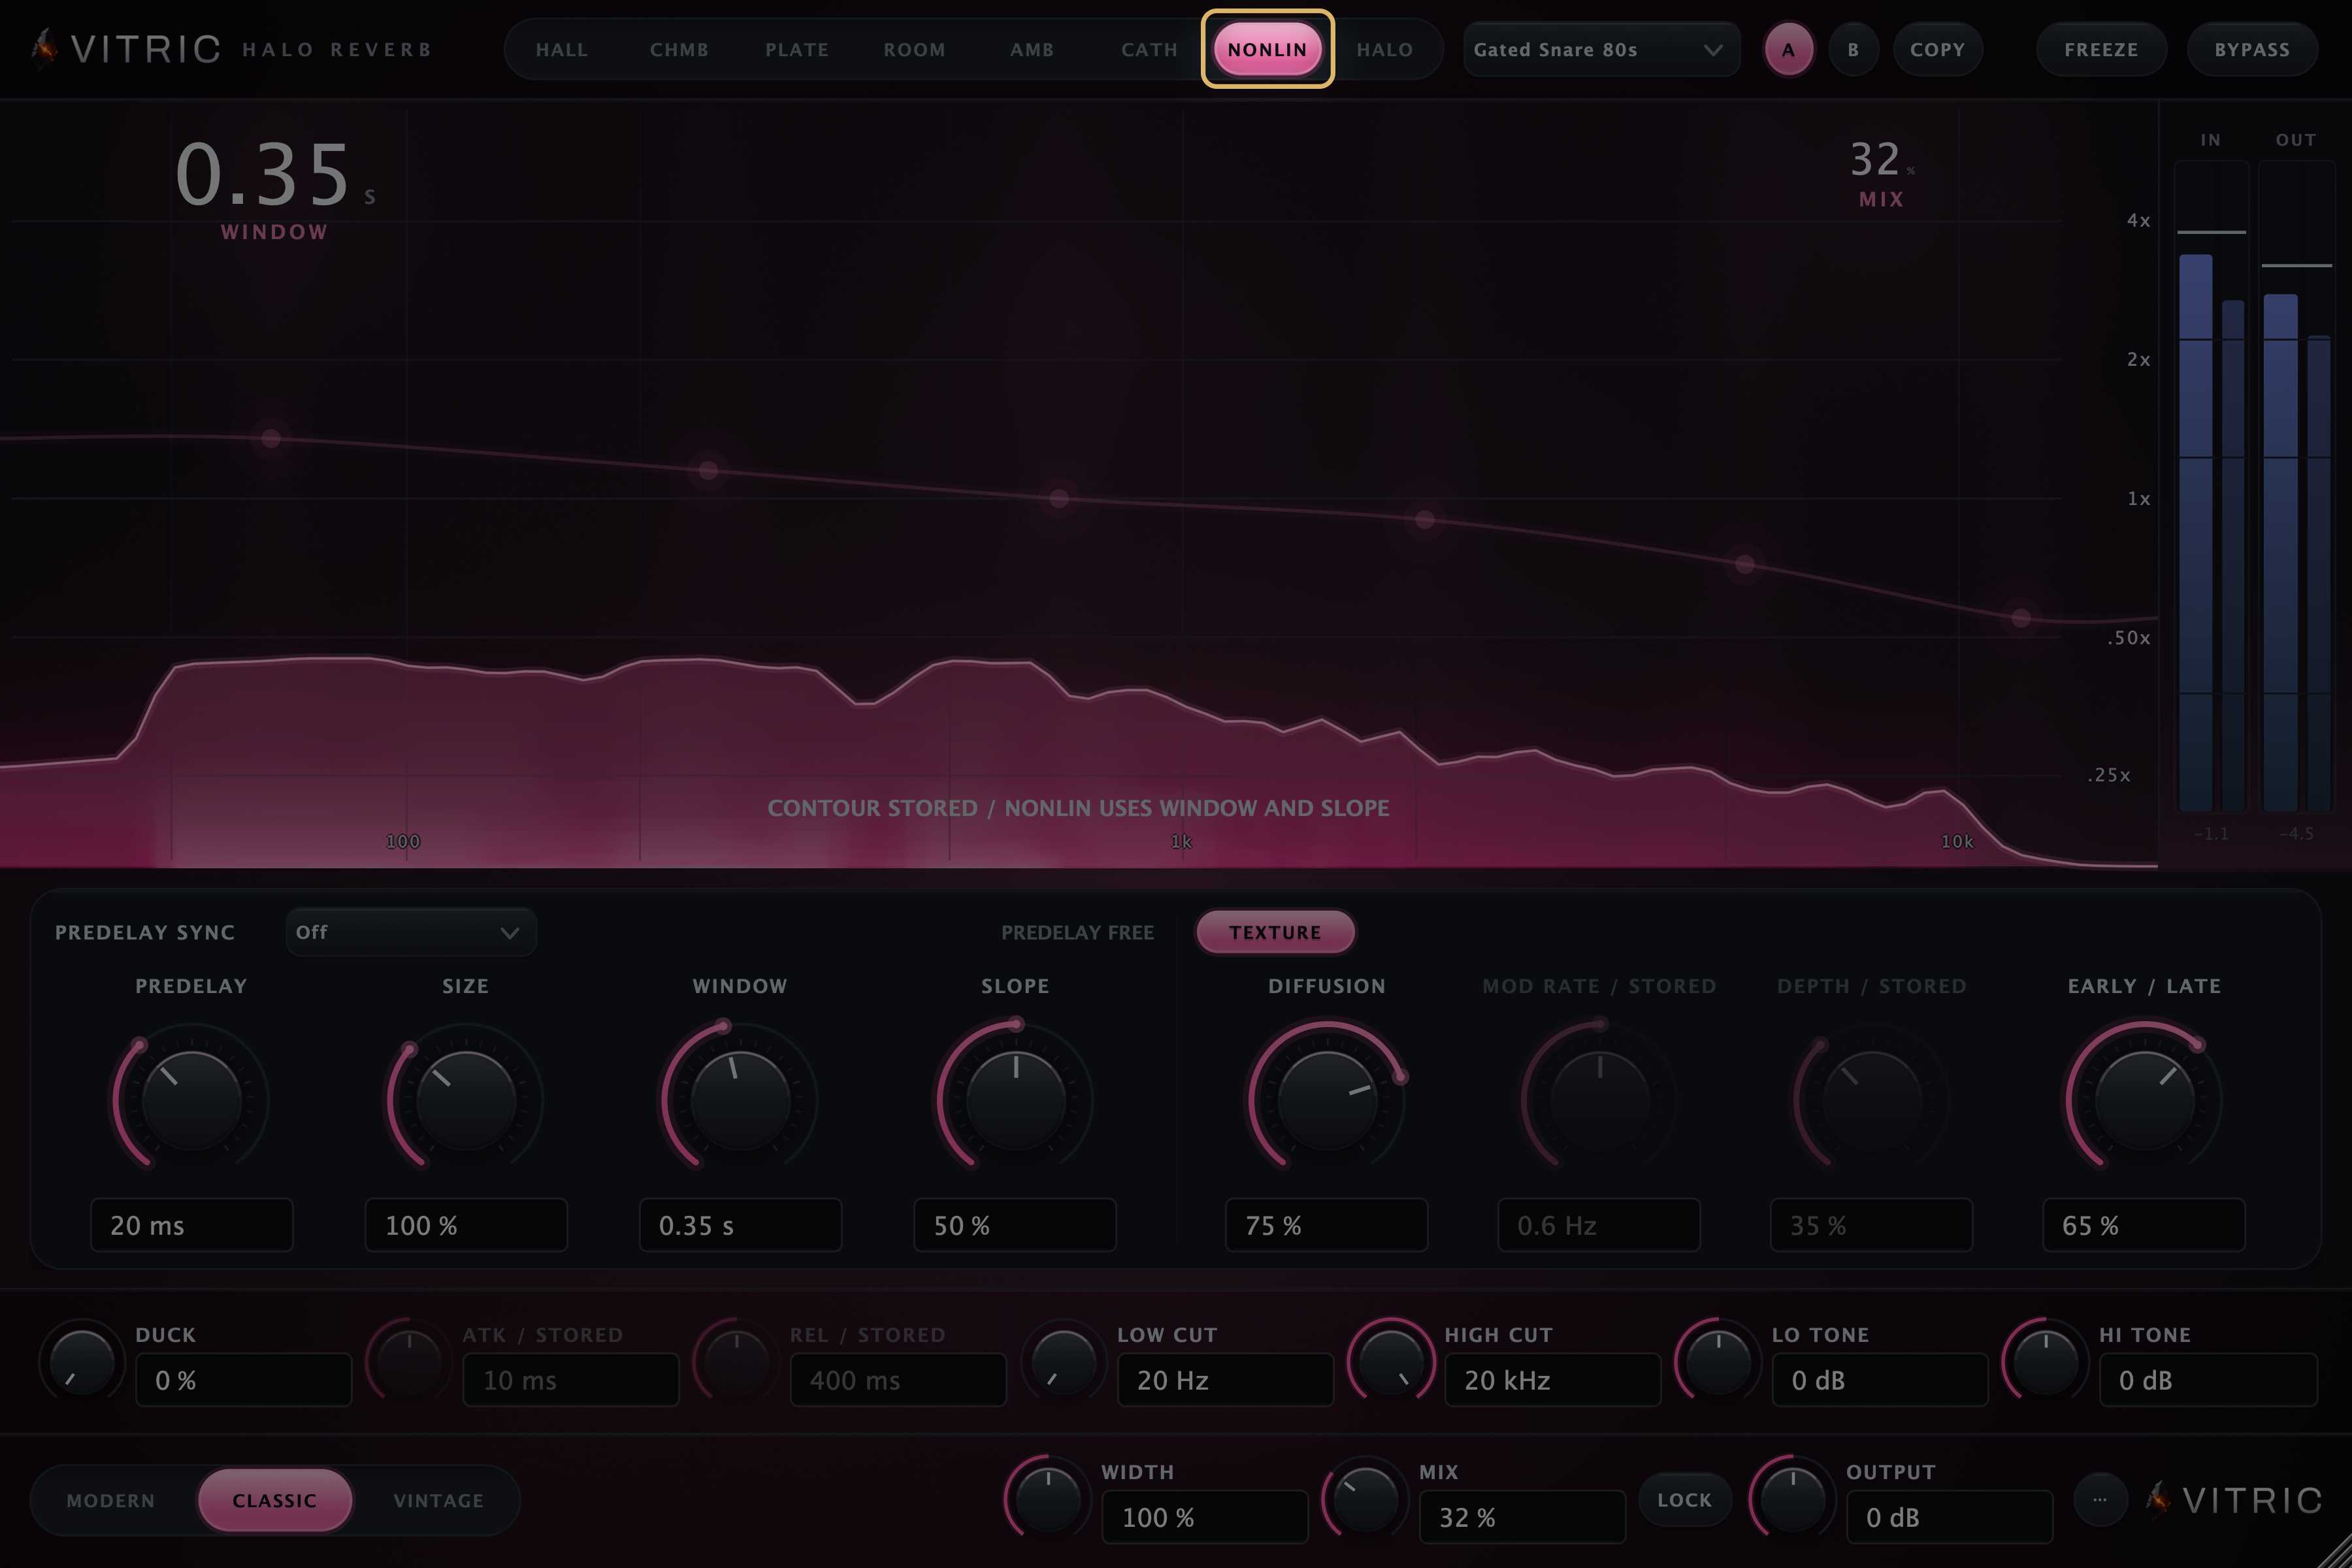Open the Predelay Sync Off dropdown

(411, 932)
